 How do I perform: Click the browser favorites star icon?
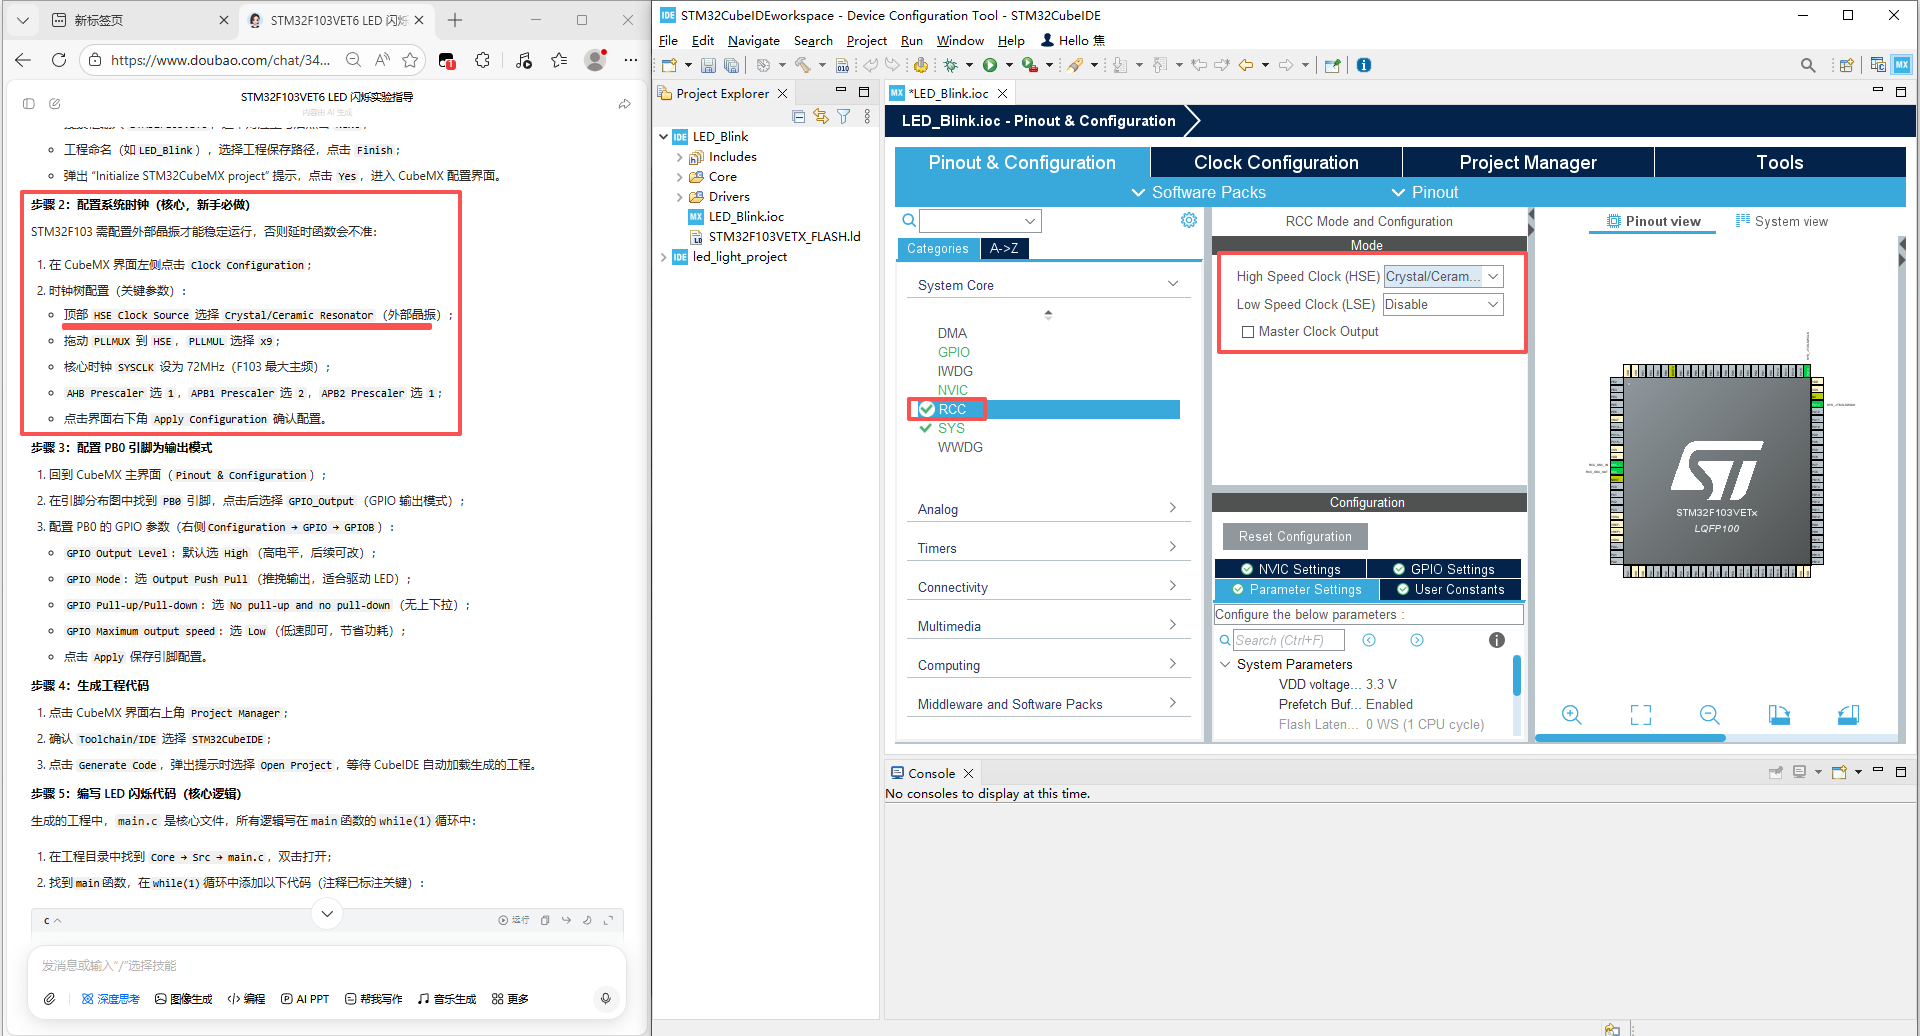pos(410,60)
